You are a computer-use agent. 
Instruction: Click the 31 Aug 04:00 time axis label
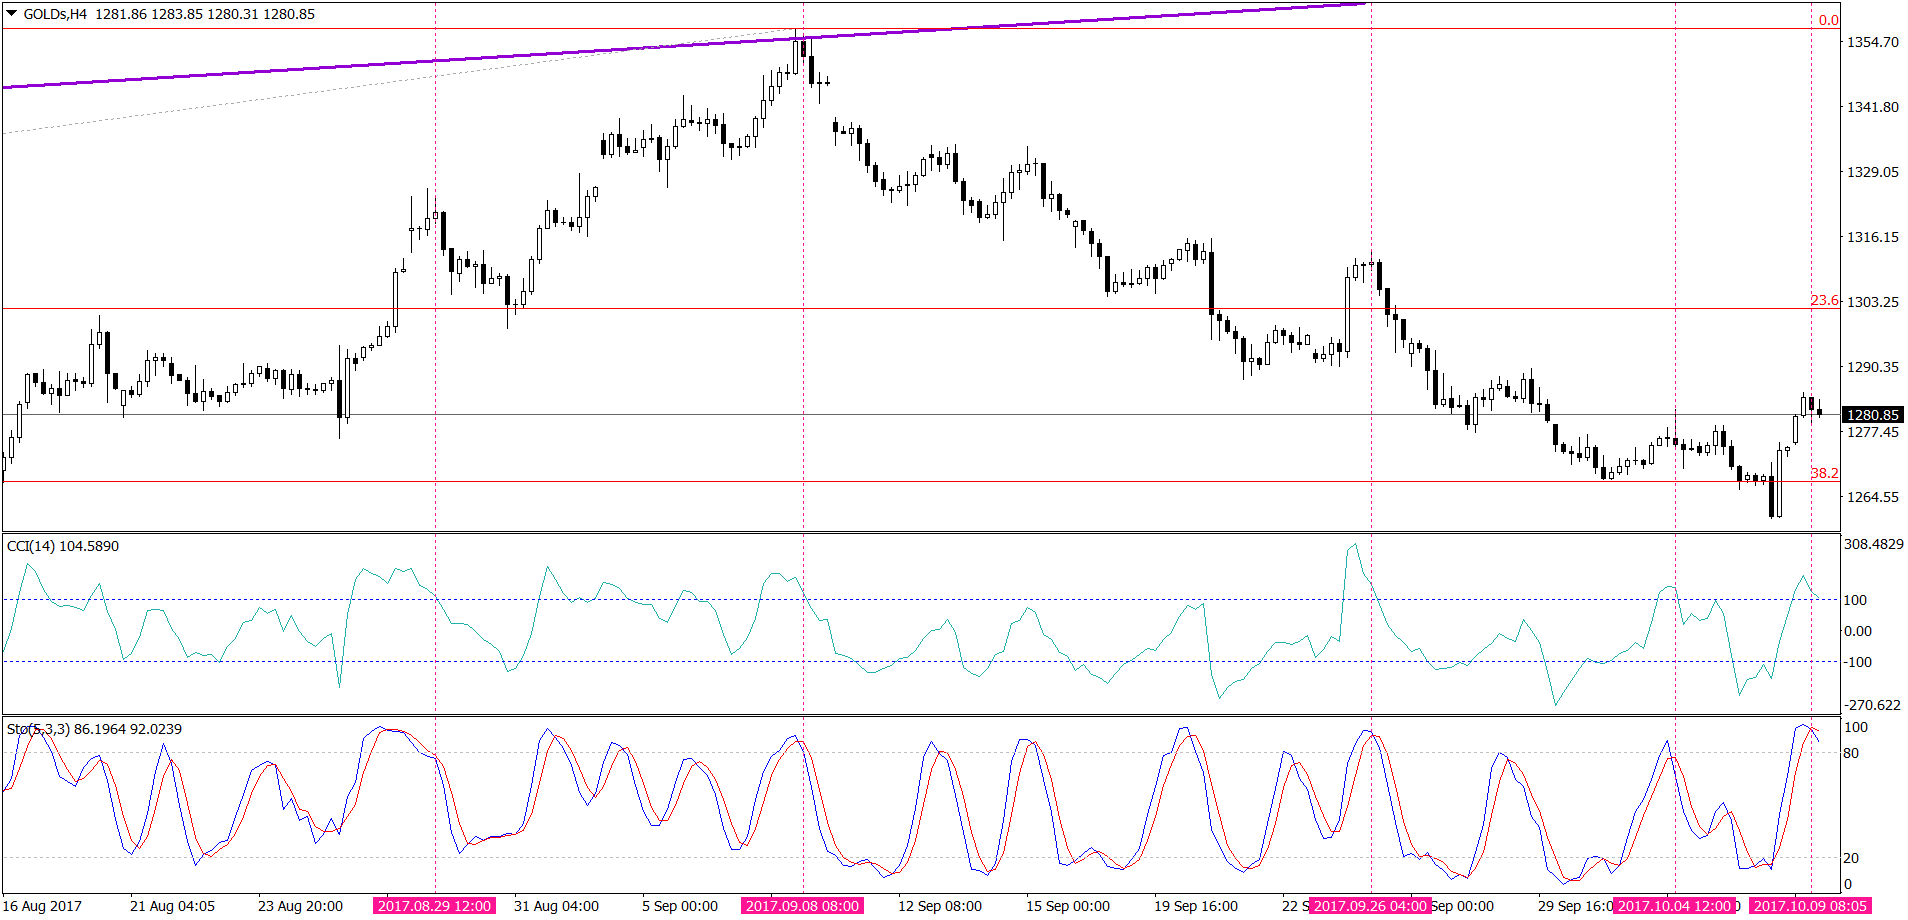(x=556, y=906)
